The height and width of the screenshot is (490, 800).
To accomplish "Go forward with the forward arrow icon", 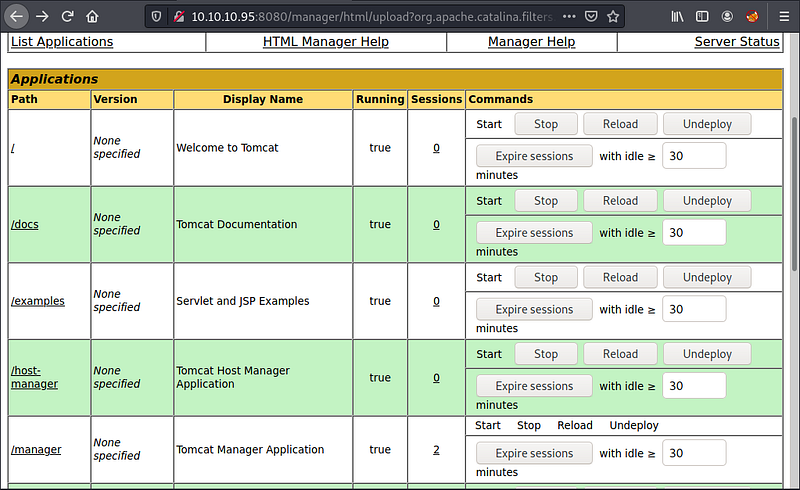I will (42, 17).
